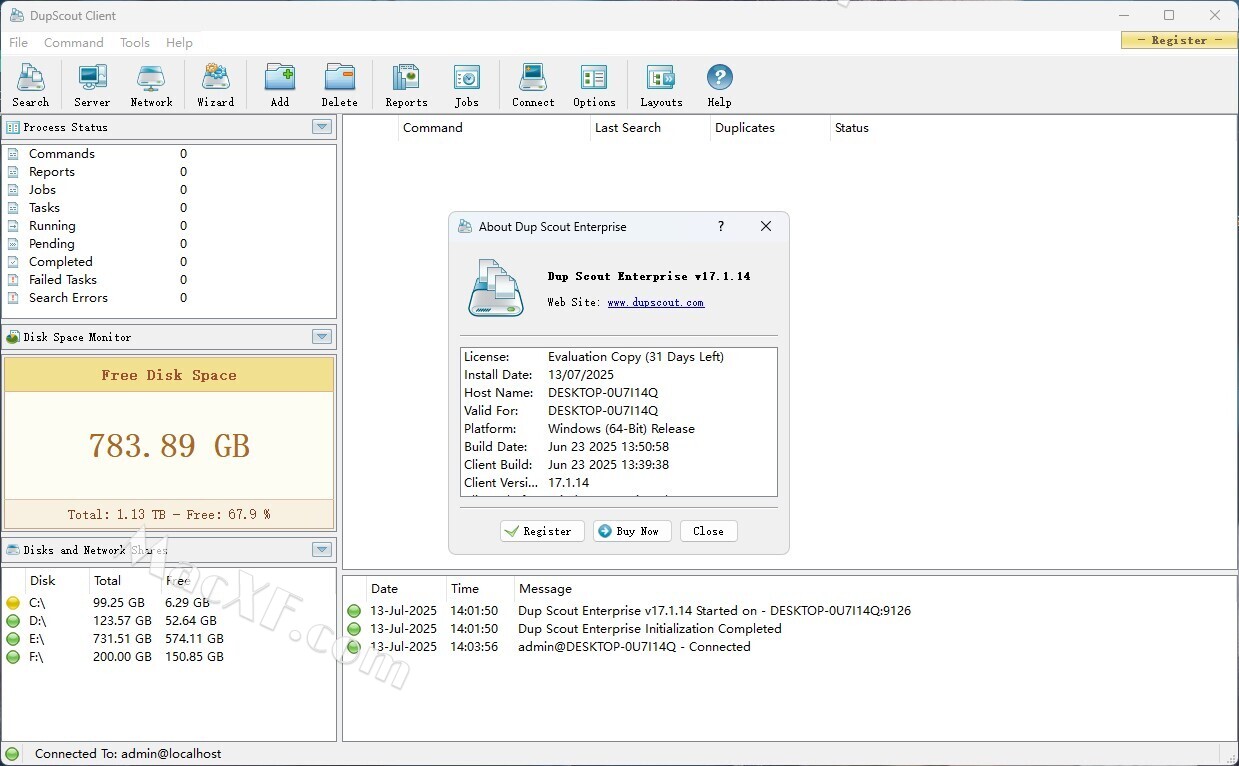Click the Commands row icon in Process Status

click(x=13, y=154)
